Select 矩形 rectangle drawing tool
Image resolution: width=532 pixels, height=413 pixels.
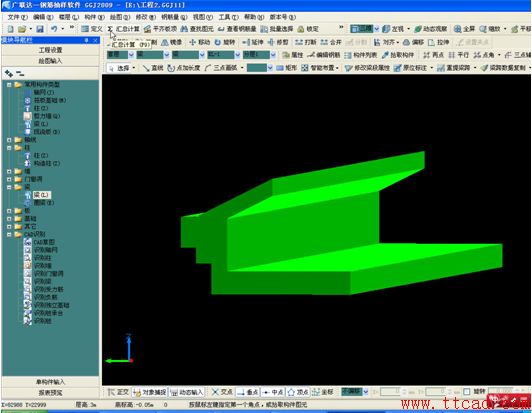click(287, 68)
